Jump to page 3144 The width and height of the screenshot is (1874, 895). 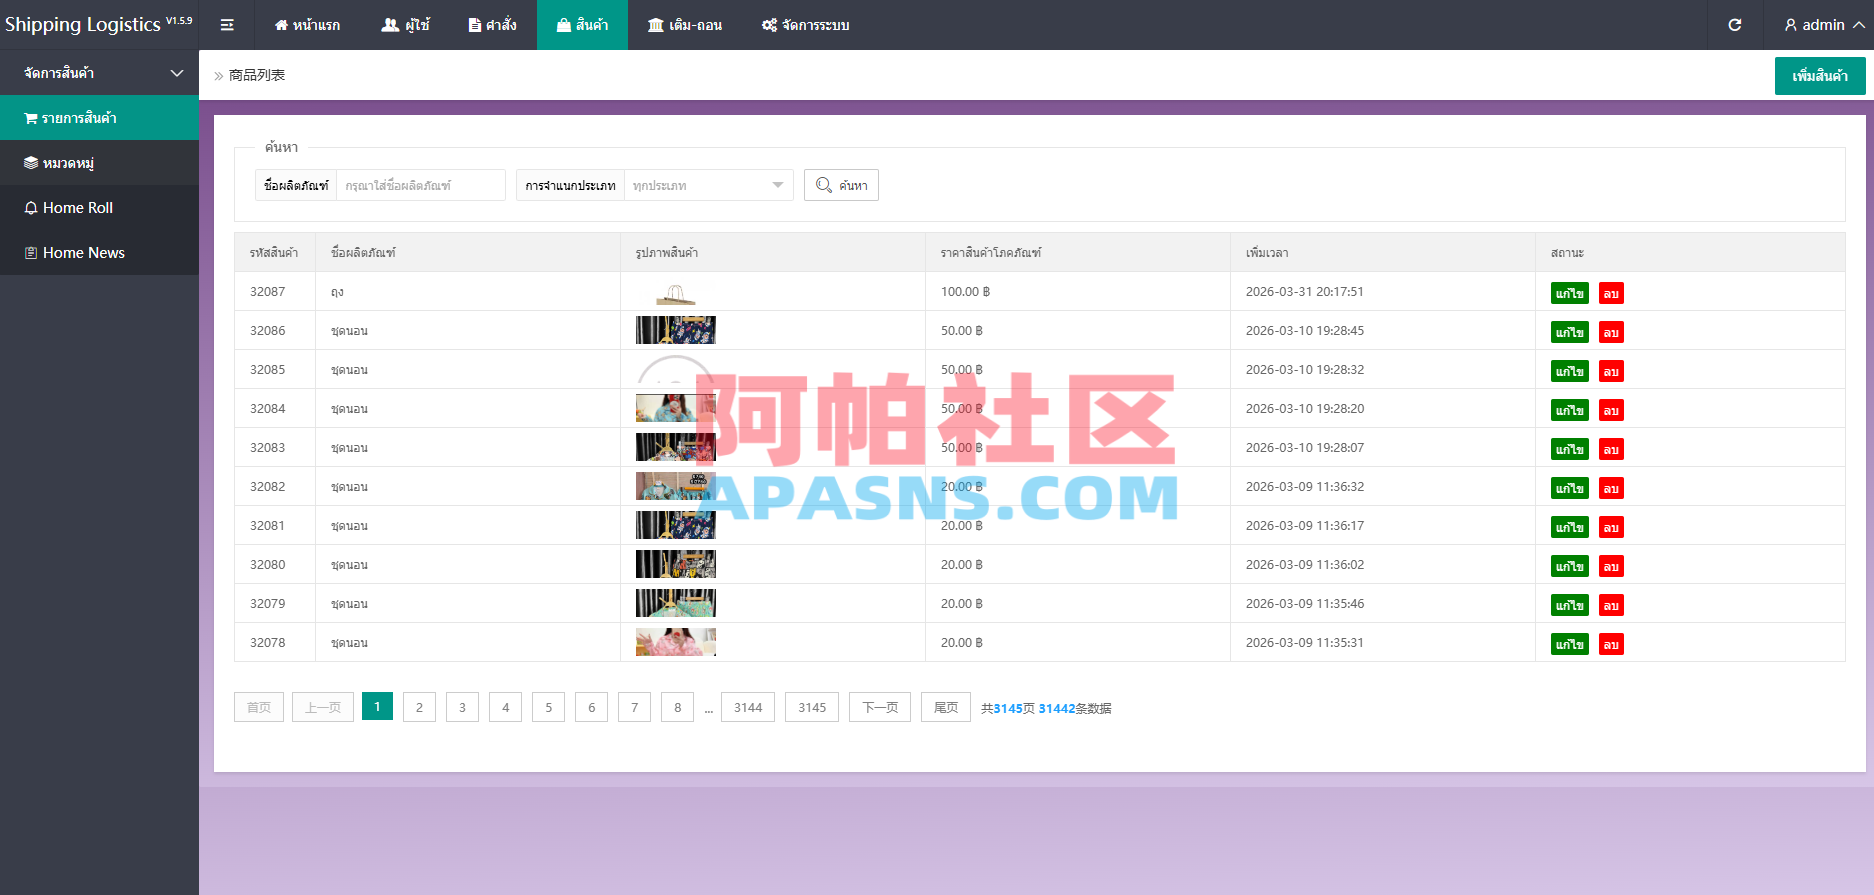coord(748,707)
